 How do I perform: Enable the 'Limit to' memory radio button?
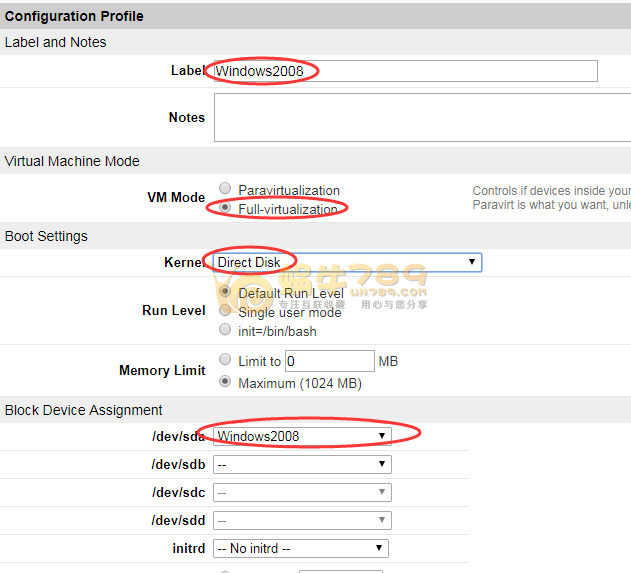click(x=226, y=360)
